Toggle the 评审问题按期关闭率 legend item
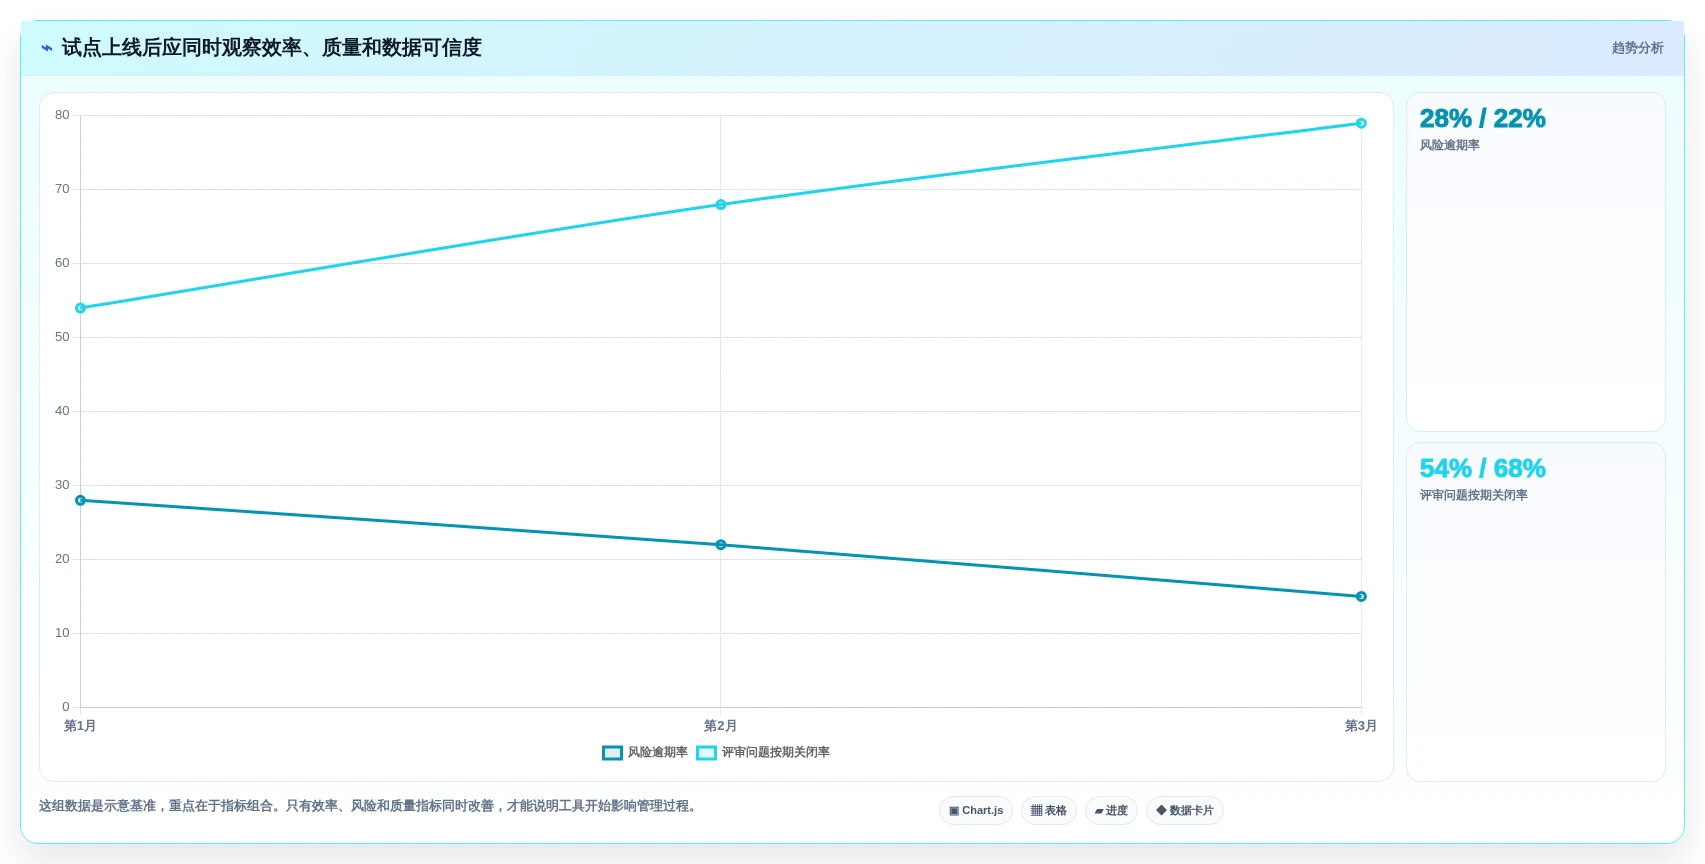Viewport: 1705px width, 864px height. pos(763,753)
